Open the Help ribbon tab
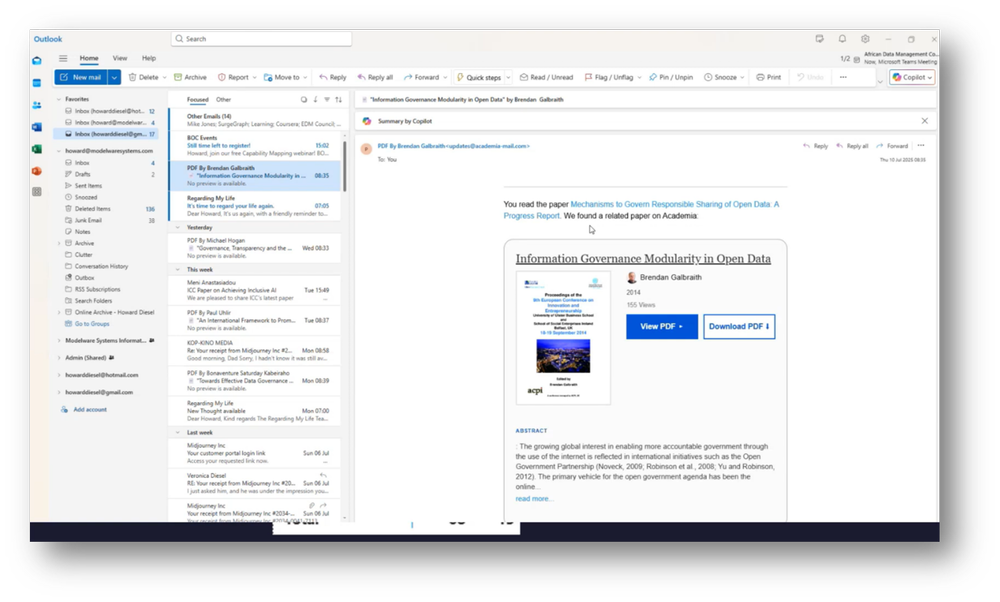Image resolution: width=1000 pixels, height=602 pixels. (x=149, y=58)
